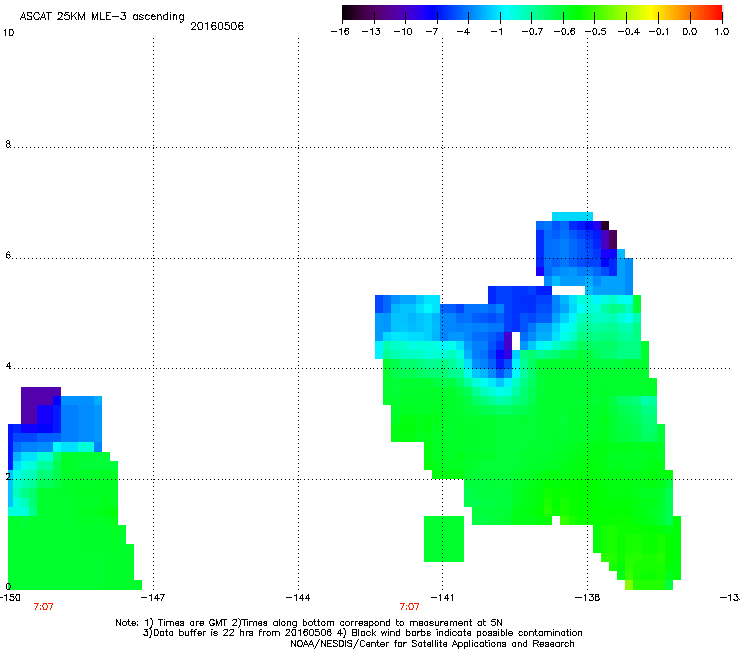Click the colorbar label '-0.6'
Viewport: 740px width, 650px height.
pos(564,32)
